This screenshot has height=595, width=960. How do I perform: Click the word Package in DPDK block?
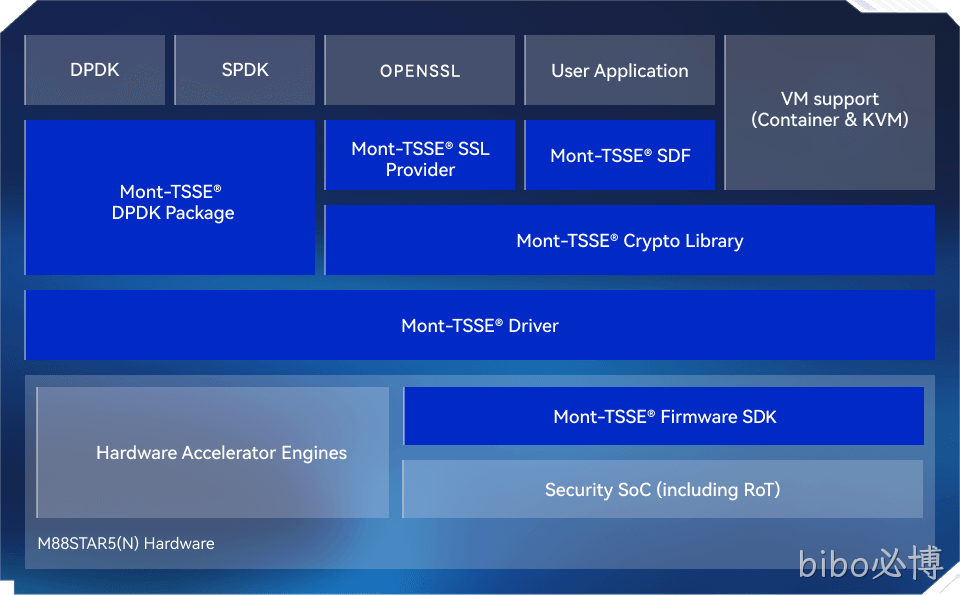pyautogui.click(x=200, y=213)
